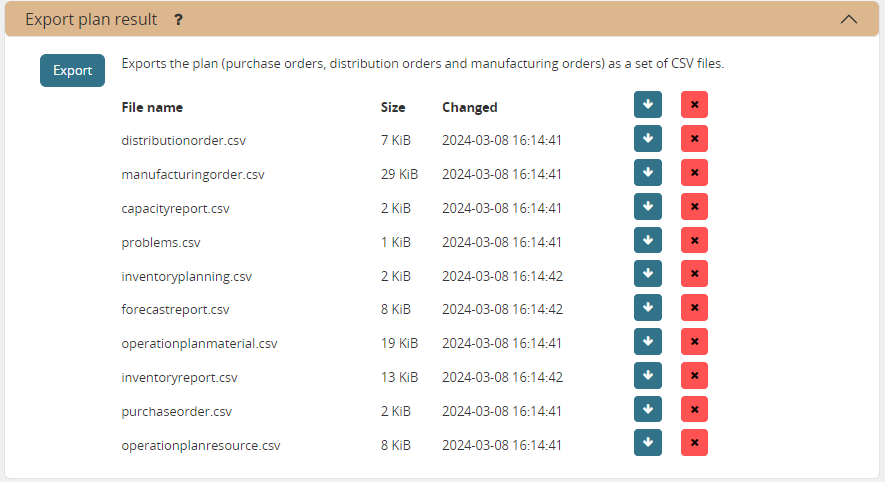This screenshot has width=885, height=482.
Task: Download operationplanmaterial.csv file
Action: (647, 342)
